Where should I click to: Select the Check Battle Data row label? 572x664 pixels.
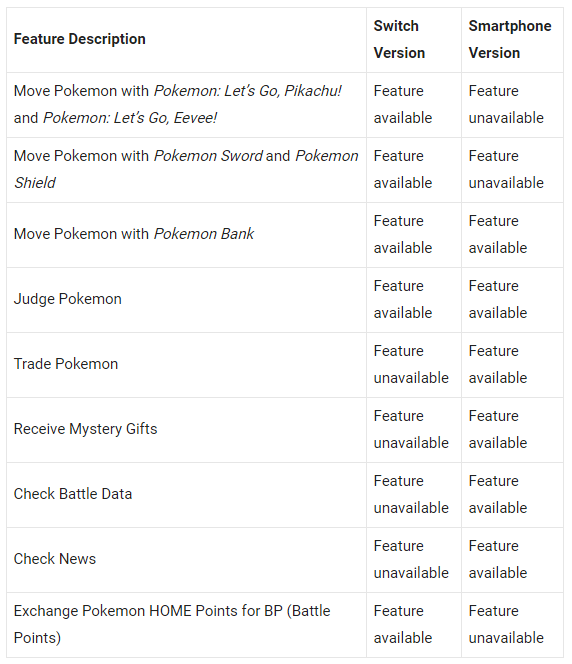click(x=73, y=494)
